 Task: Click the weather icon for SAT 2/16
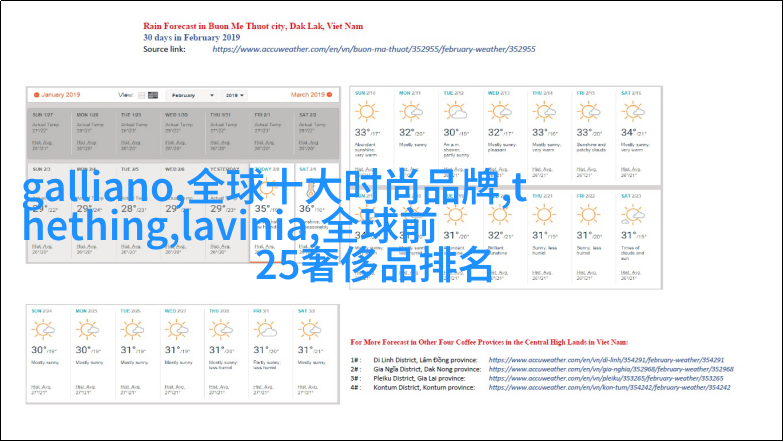coord(633,112)
